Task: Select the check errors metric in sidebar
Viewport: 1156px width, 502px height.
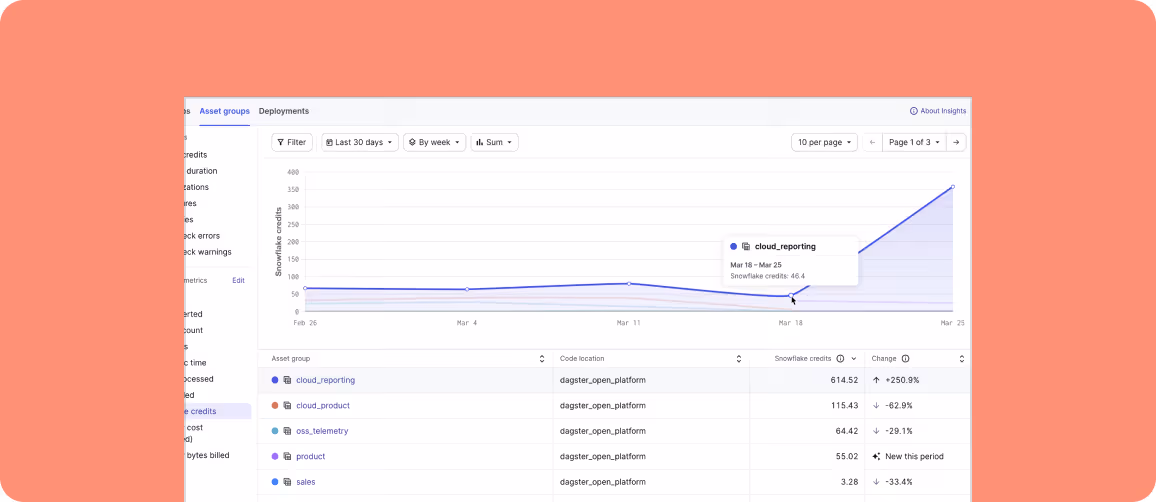Action: click(202, 236)
